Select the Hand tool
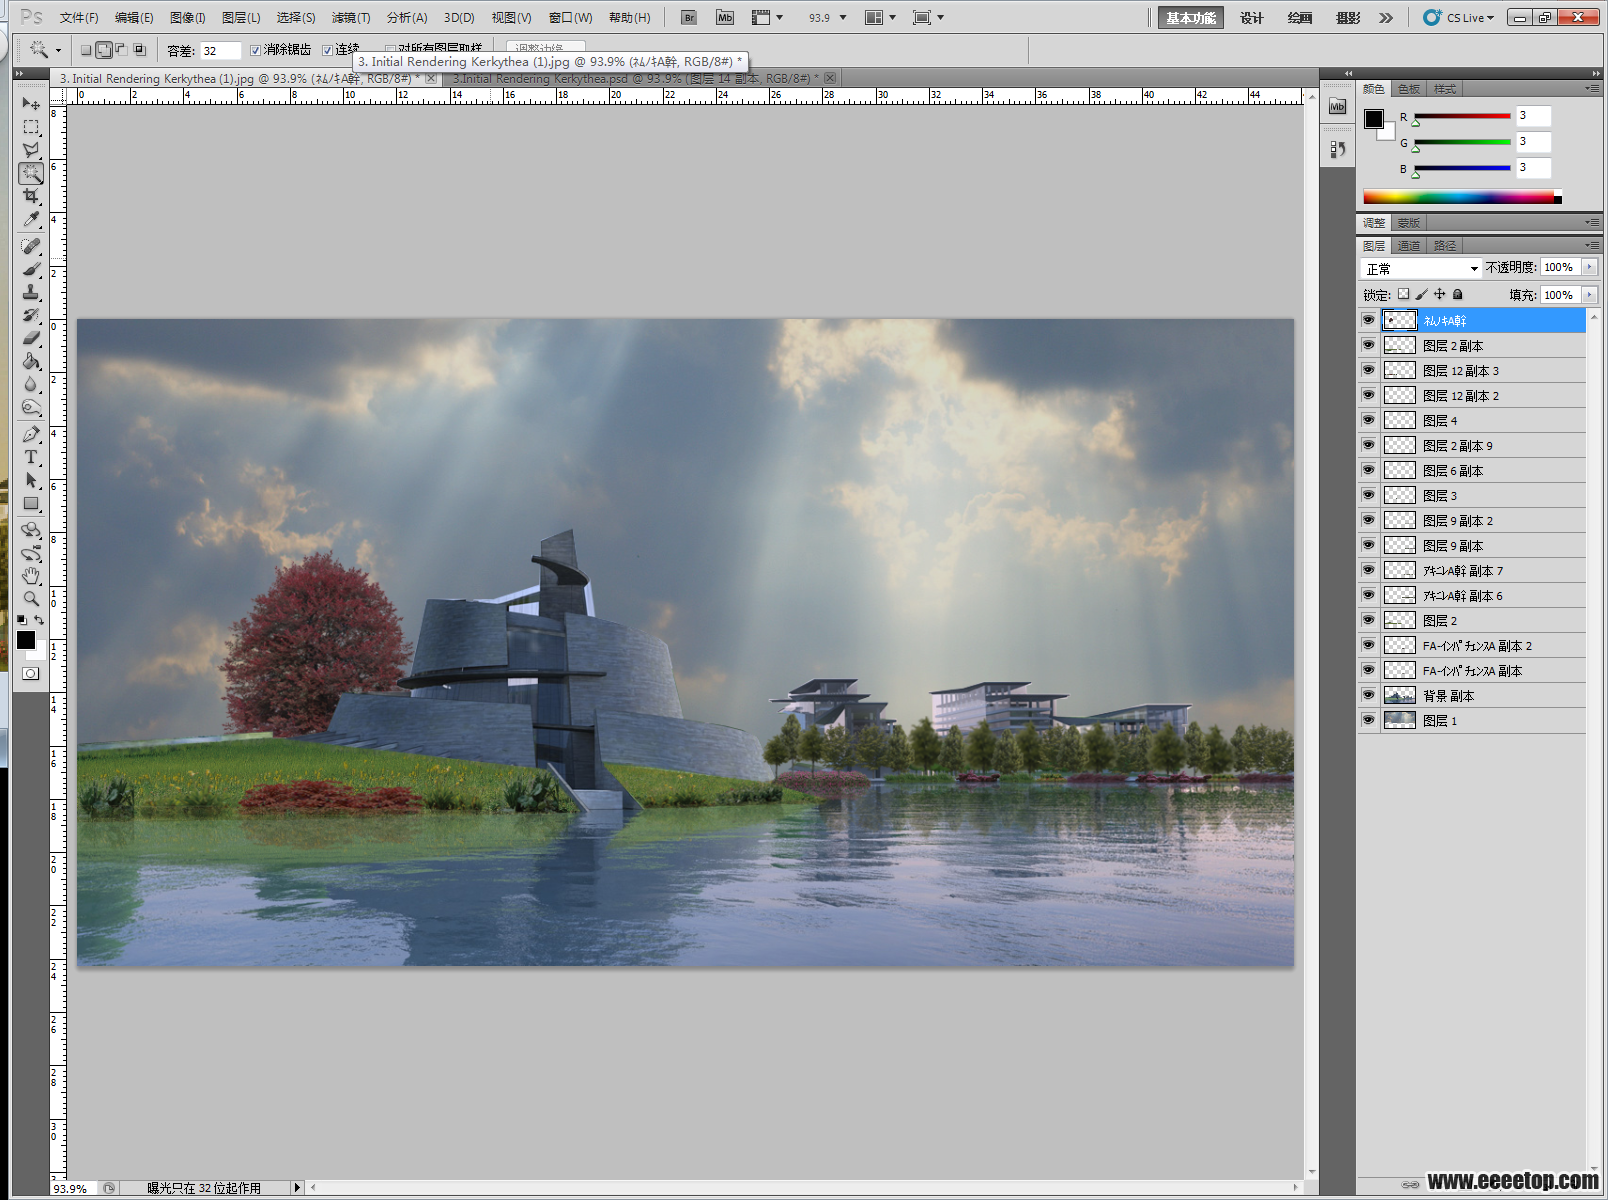1608x1200 pixels. click(31, 576)
